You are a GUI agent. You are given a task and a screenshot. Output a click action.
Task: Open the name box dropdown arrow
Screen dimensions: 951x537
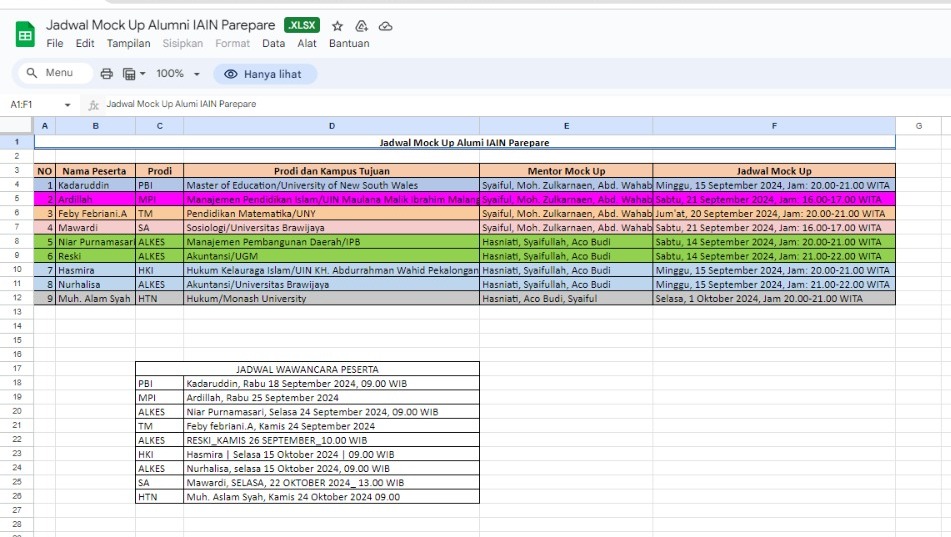(68, 104)
